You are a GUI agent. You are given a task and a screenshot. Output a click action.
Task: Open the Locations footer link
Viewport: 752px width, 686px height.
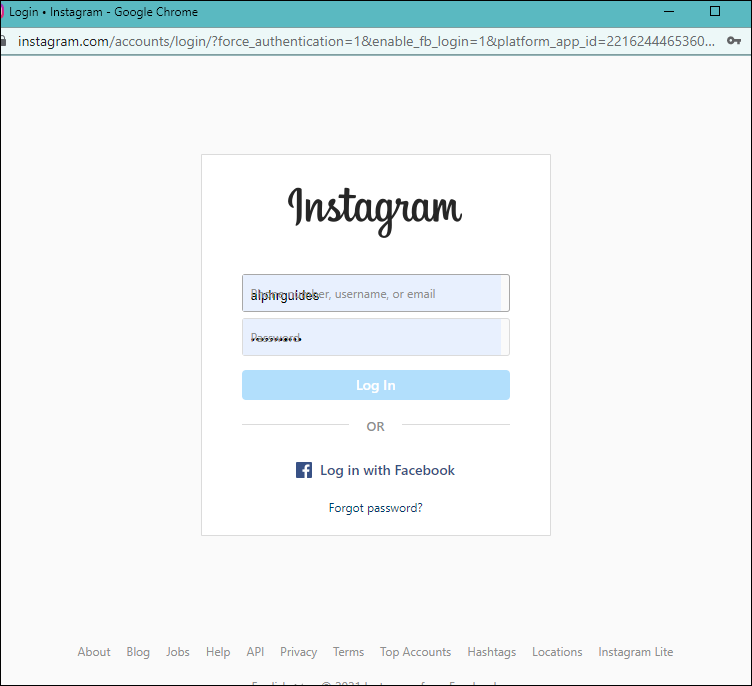(557, 652)
